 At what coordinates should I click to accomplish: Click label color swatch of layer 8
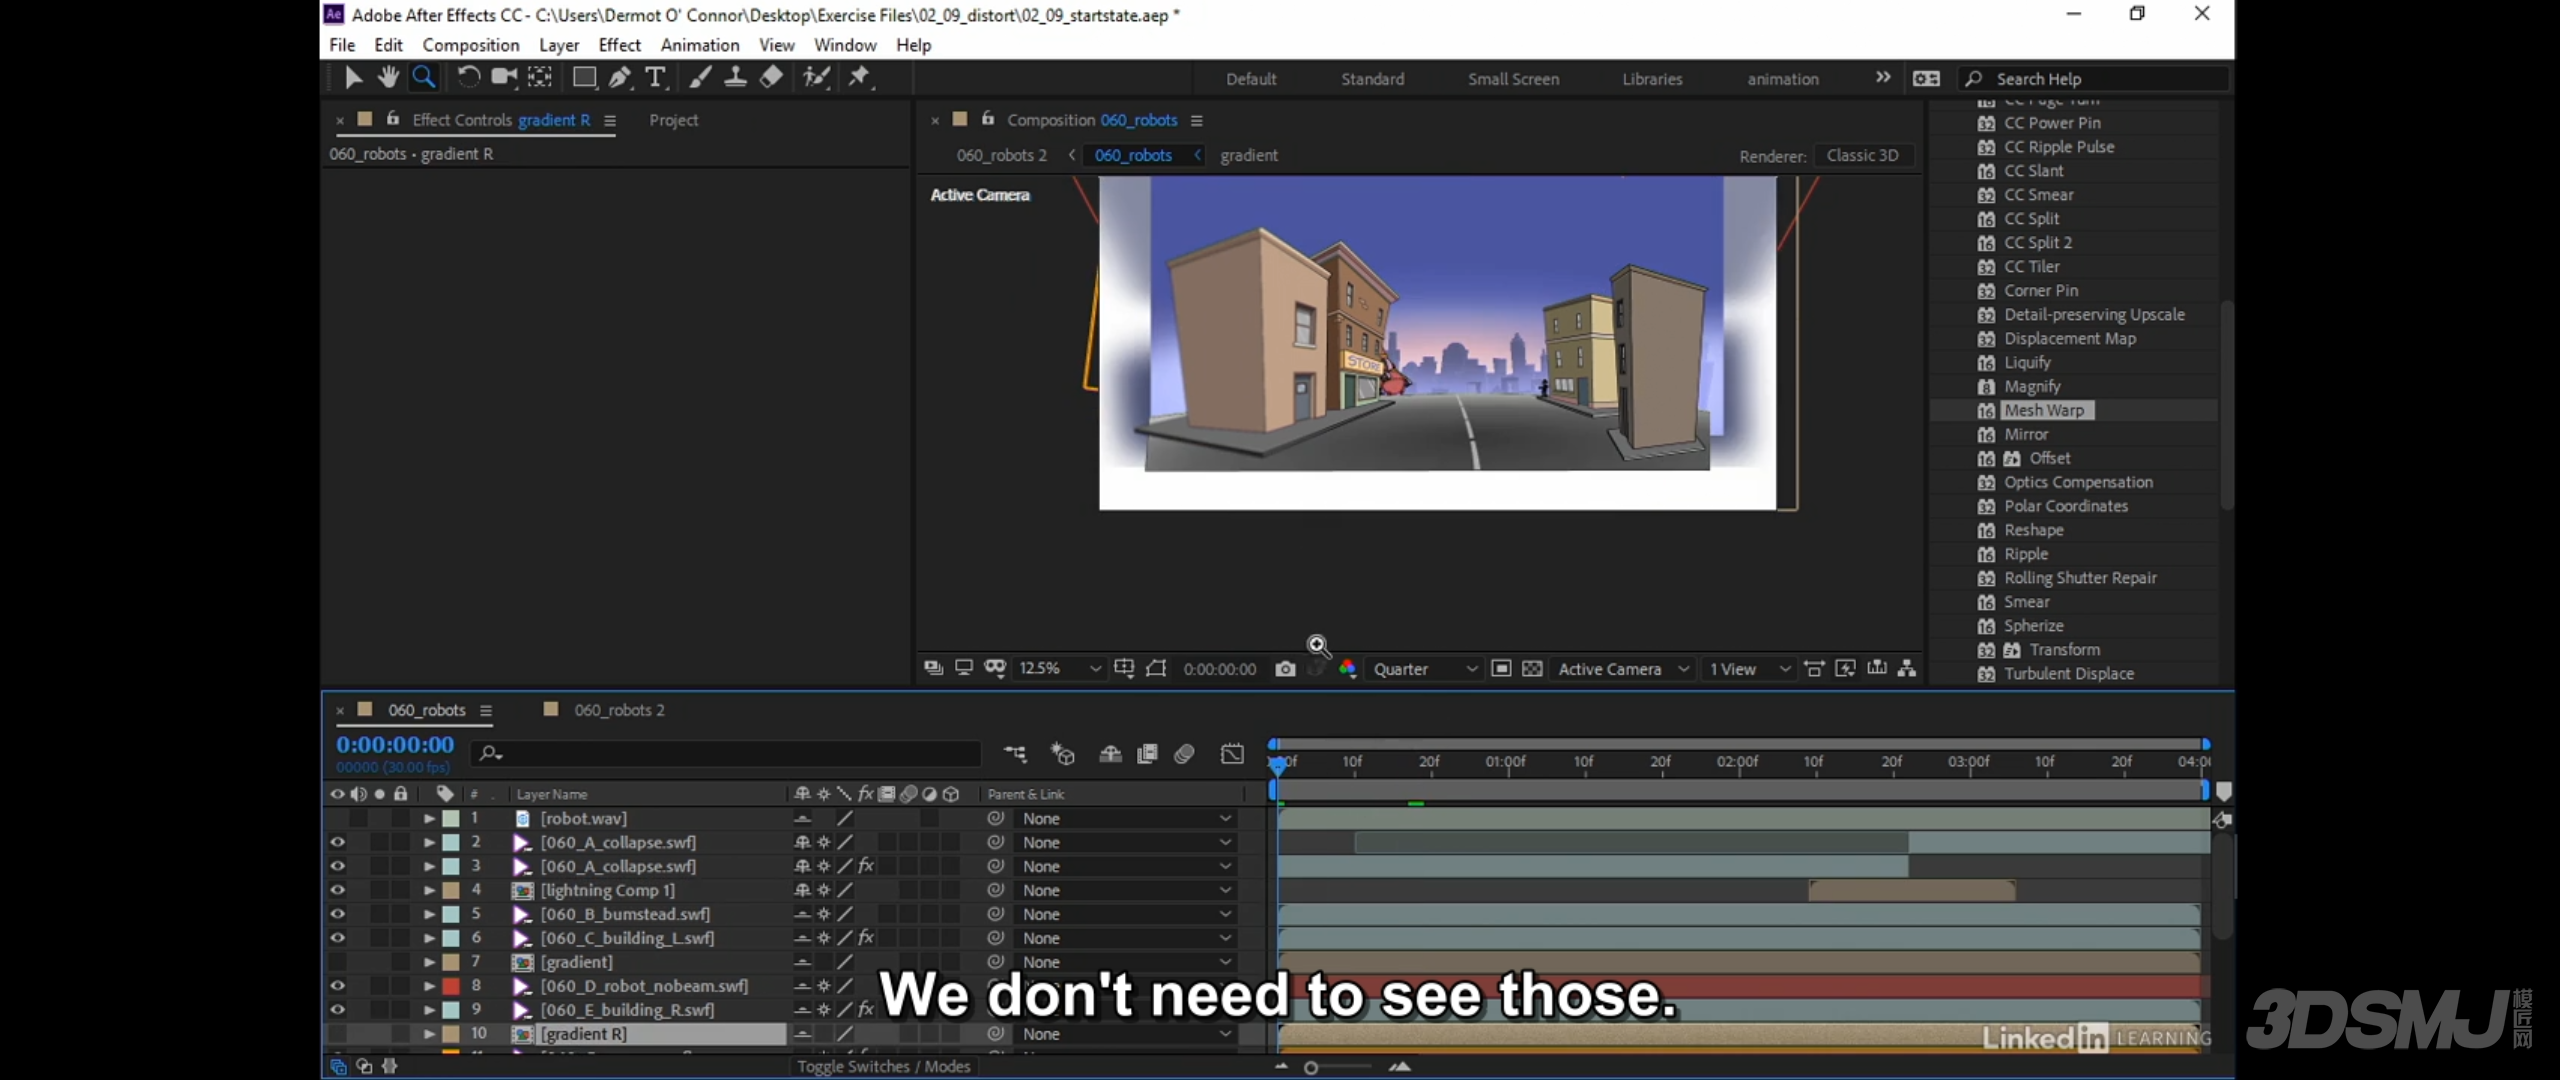point(451,986)
